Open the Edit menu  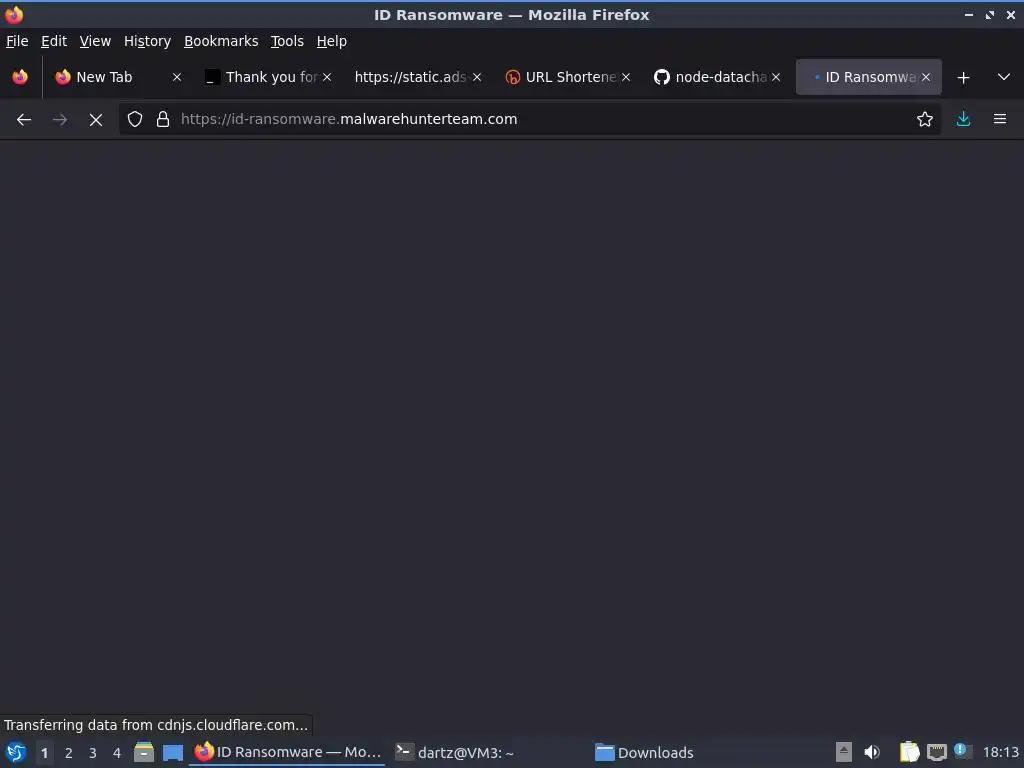coord(54,41)
